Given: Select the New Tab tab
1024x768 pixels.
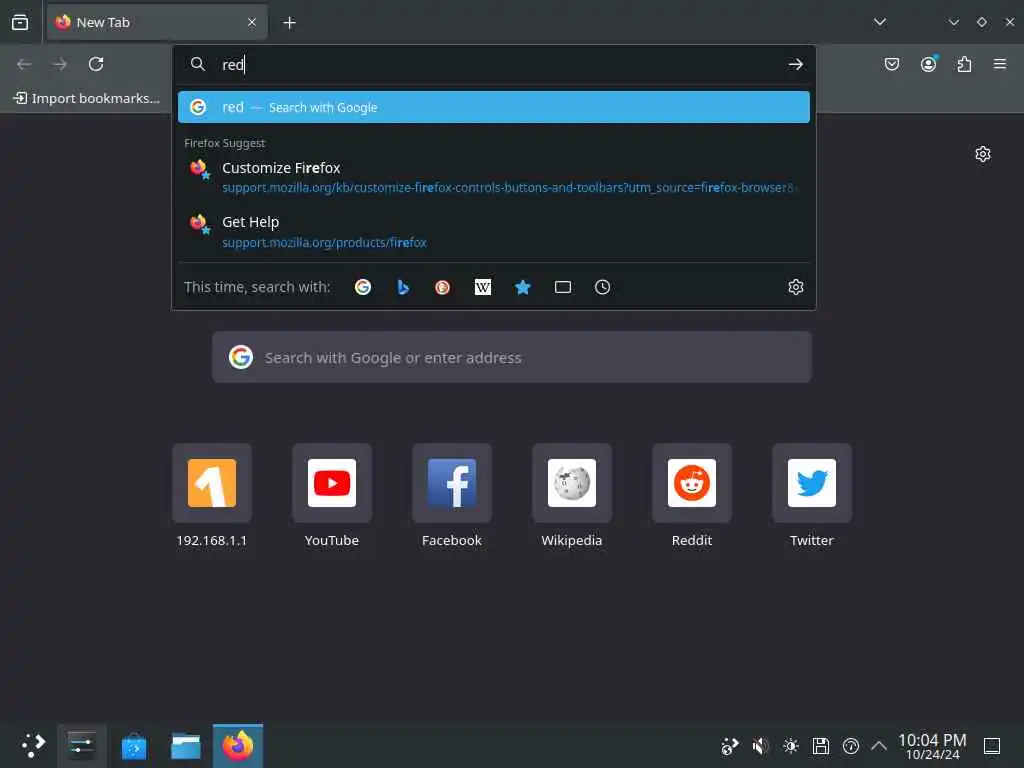Looking at the screenshot, I should point(157,23).
